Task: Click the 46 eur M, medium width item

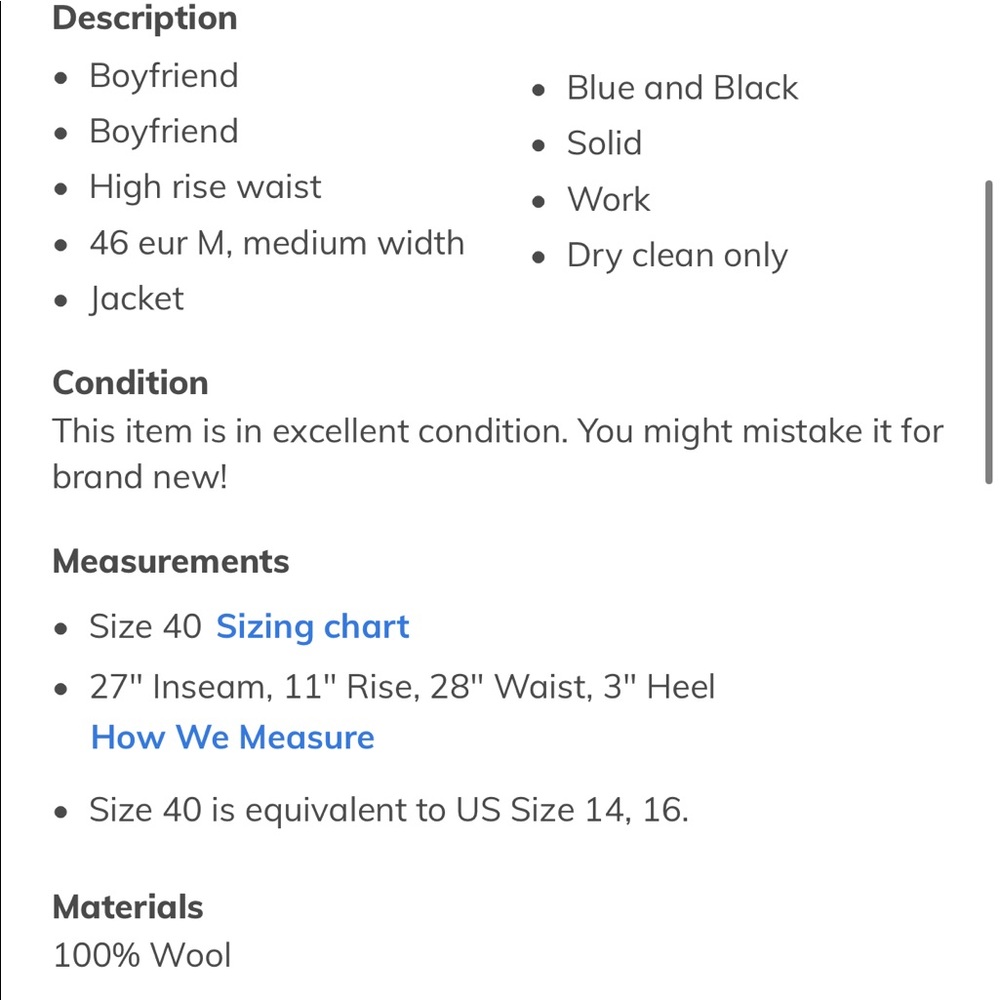Action: 277,244
